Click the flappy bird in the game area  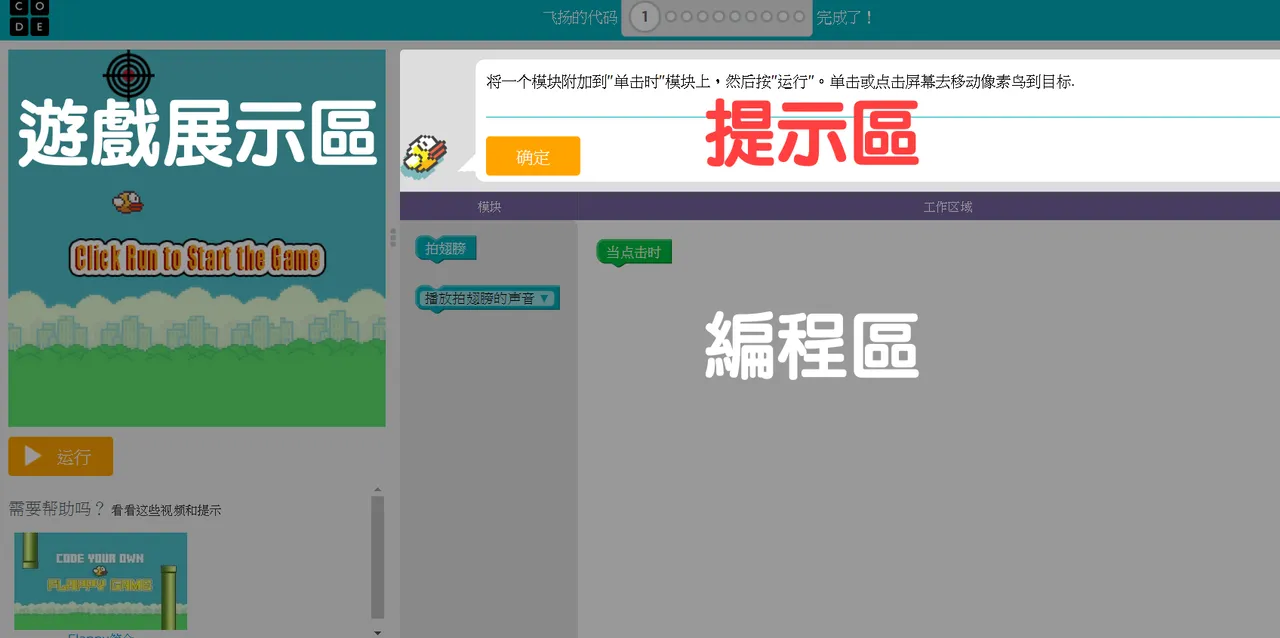(x=127, y=203)
